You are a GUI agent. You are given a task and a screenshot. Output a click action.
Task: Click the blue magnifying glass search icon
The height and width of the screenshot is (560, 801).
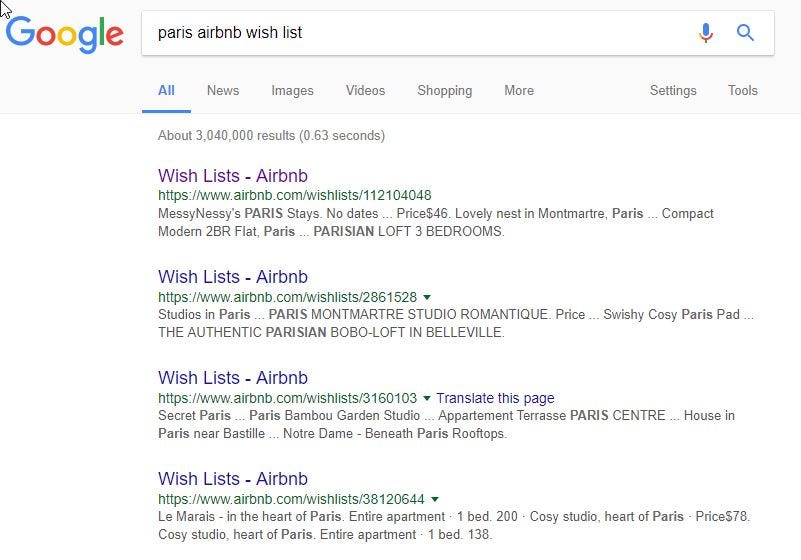745,33
